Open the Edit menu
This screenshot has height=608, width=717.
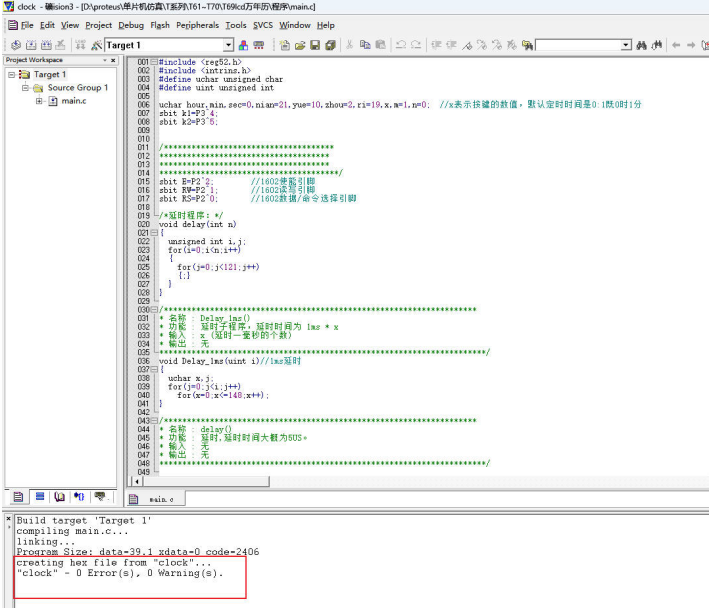click(x=47, y=25)
